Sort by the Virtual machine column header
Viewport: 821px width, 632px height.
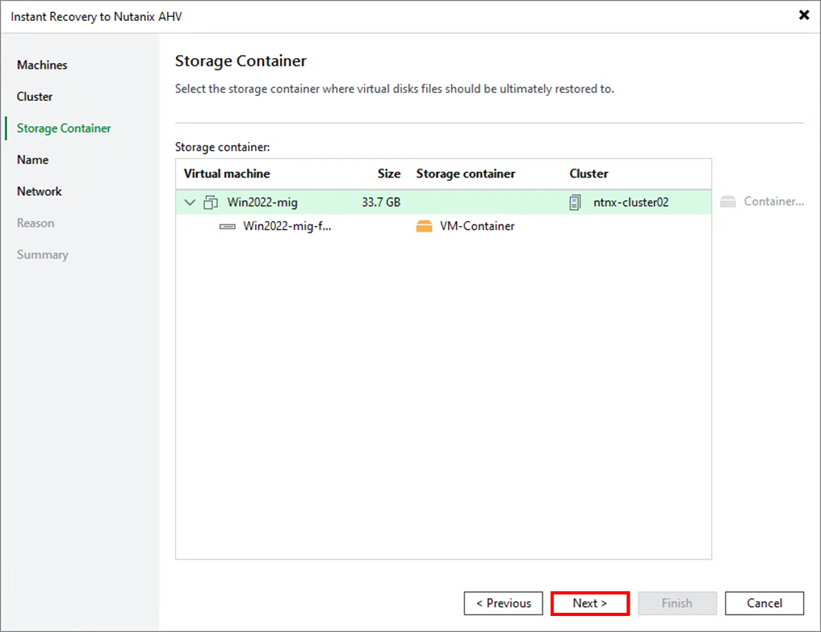pyautogui.click(x=227, y=174)
